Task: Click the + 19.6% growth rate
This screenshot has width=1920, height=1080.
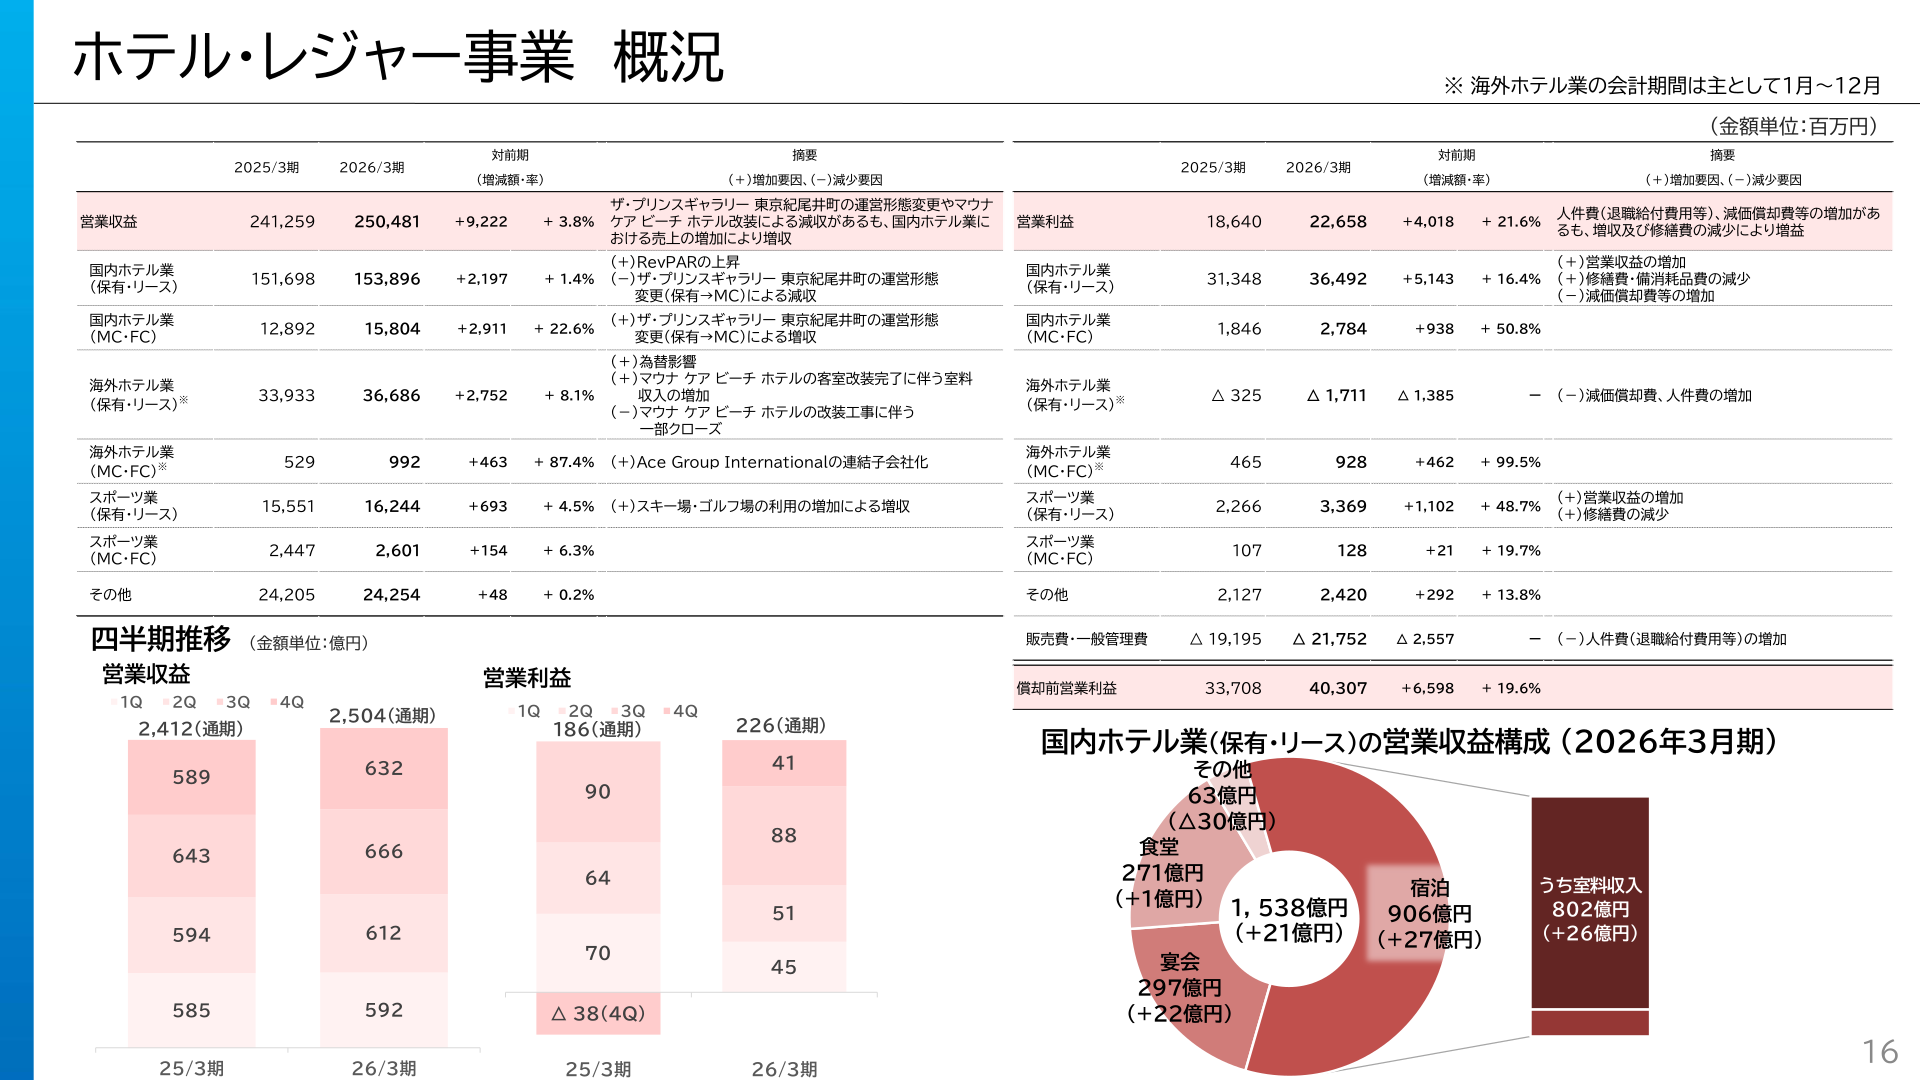Action: (1511, 688)
